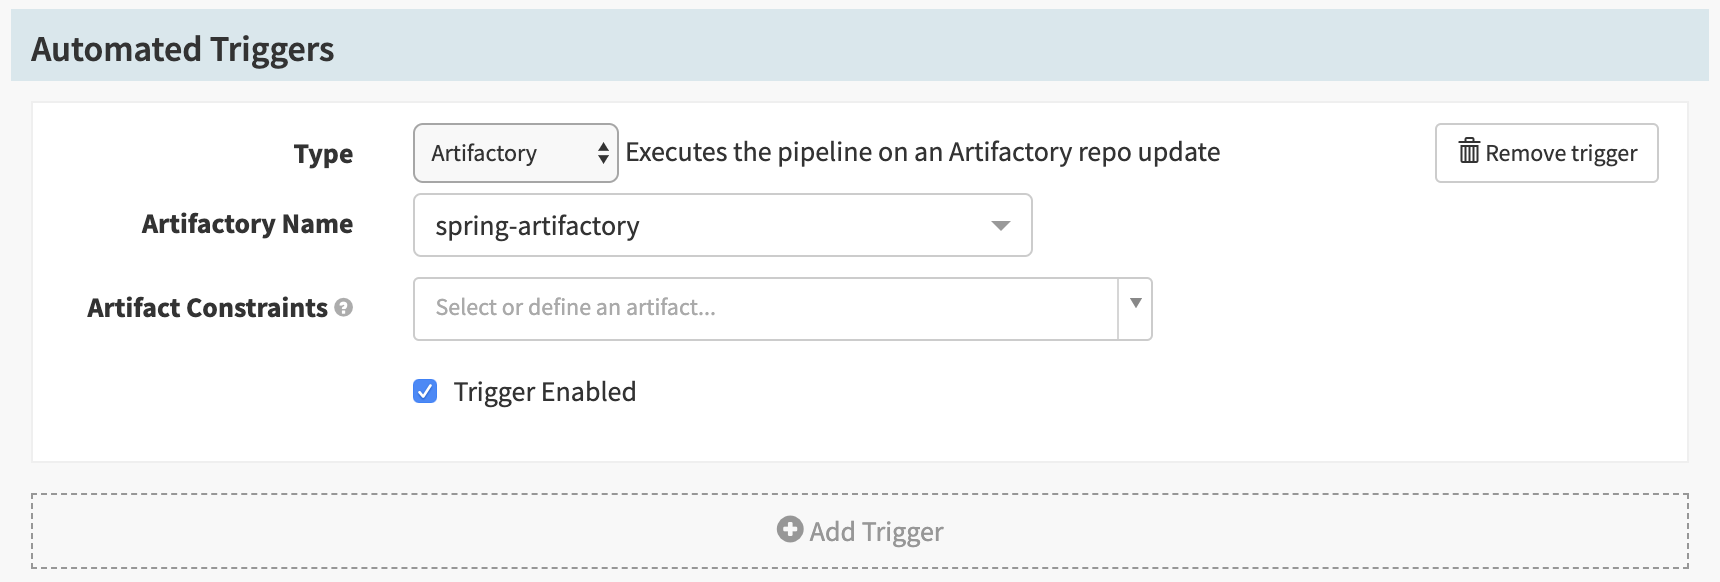The width and height of the screenshot is (1720, 582).
Task: Click the Trigger Enabled label text
Action: coord(544,392)
